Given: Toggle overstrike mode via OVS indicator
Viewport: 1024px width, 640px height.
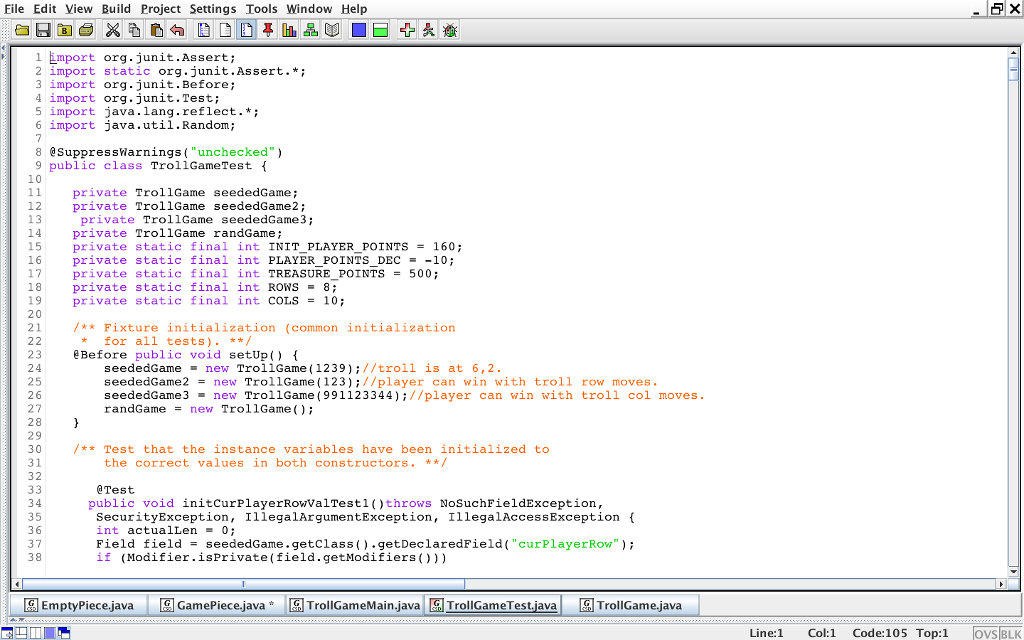Looking at the screenshot, I should 986,632.
